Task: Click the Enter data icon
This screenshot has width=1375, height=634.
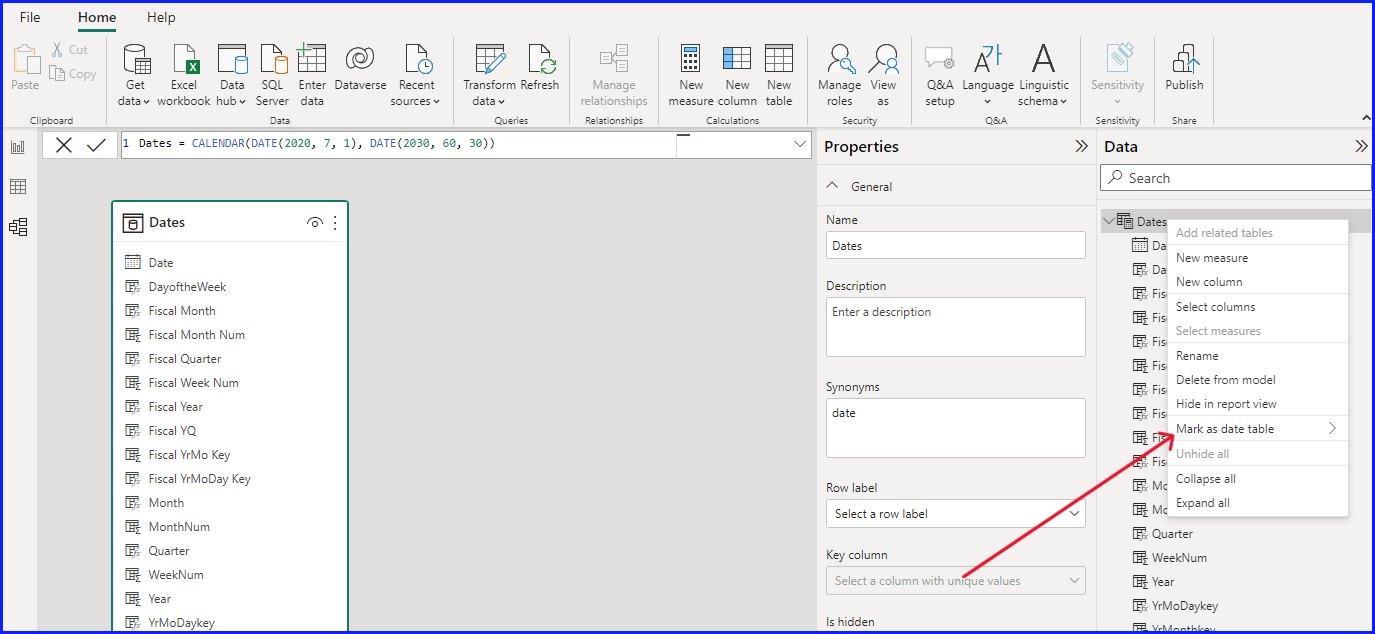Action: click(x=312, y=59)
